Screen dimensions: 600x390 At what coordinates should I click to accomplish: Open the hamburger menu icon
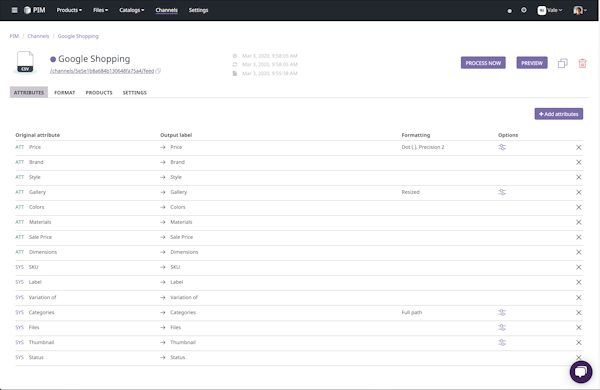pos(15,10)
